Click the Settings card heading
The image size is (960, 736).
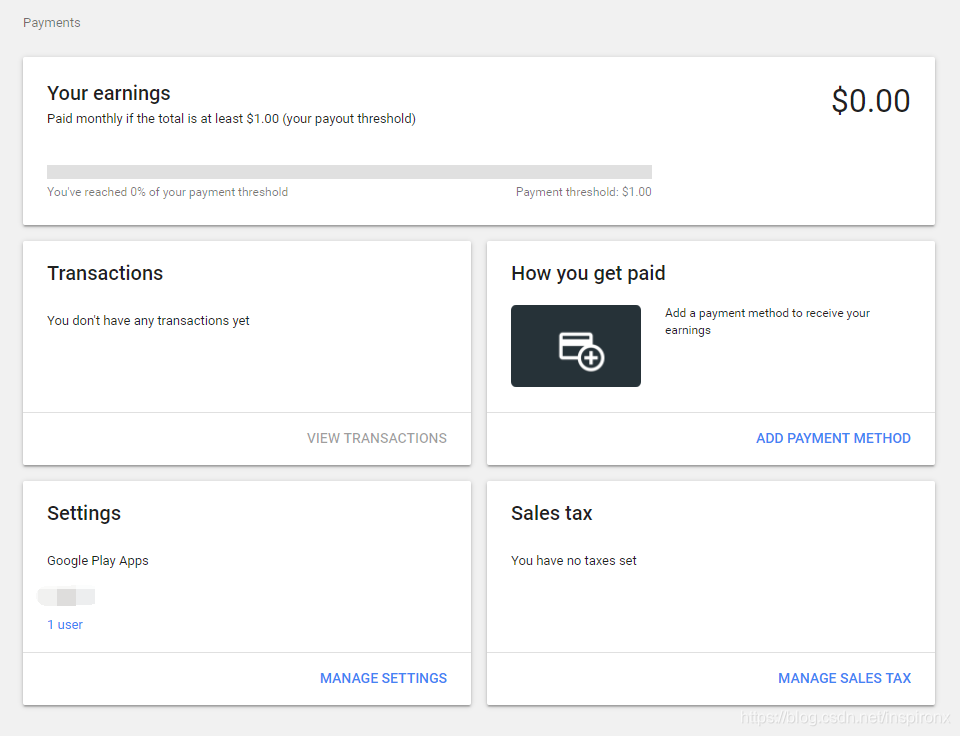84,513
